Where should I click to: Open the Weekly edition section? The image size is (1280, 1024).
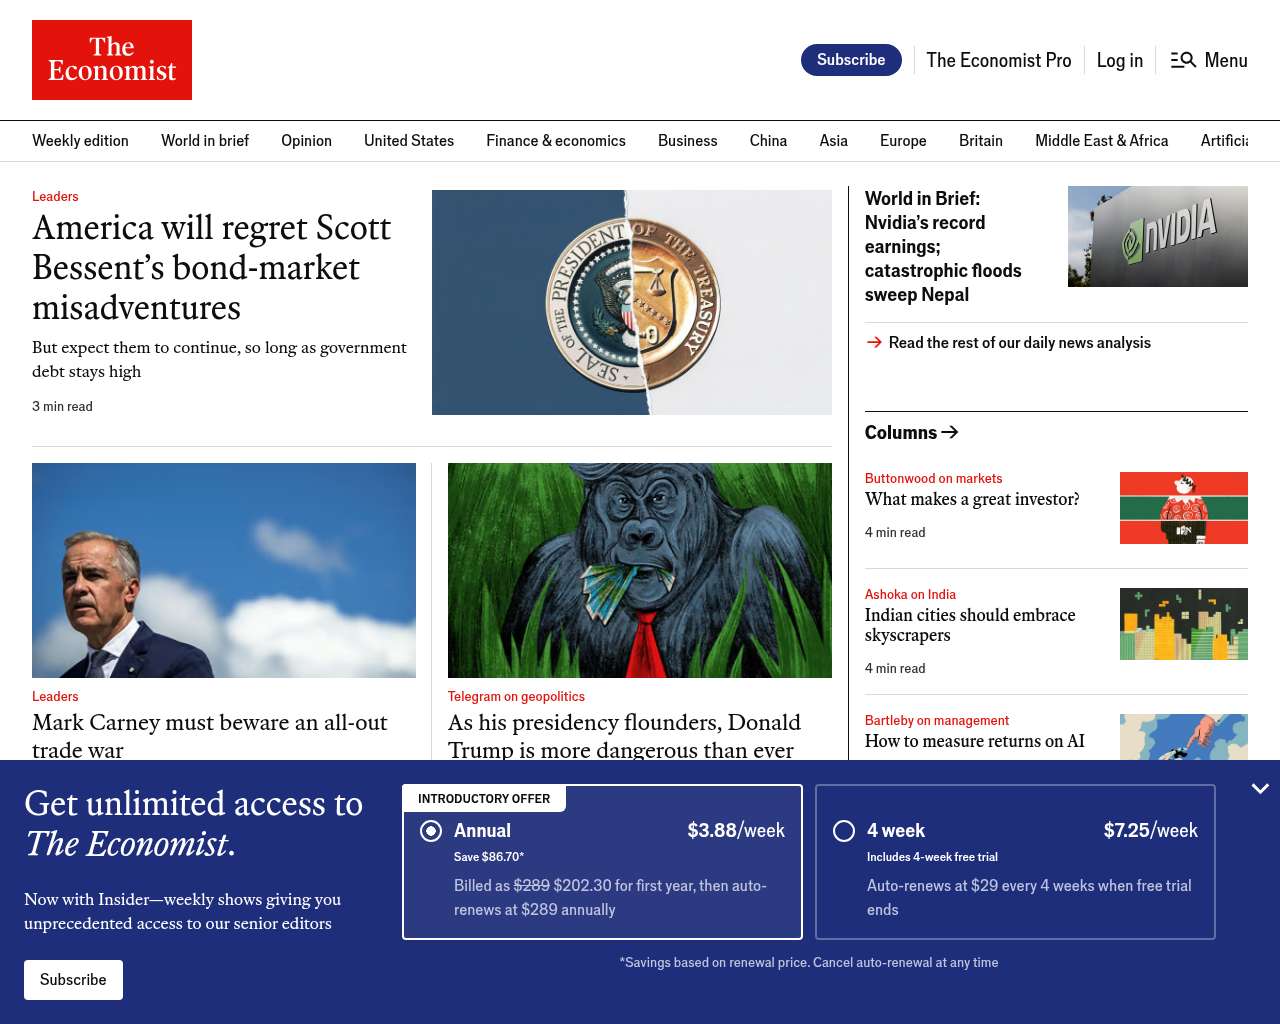pos(80,141)
